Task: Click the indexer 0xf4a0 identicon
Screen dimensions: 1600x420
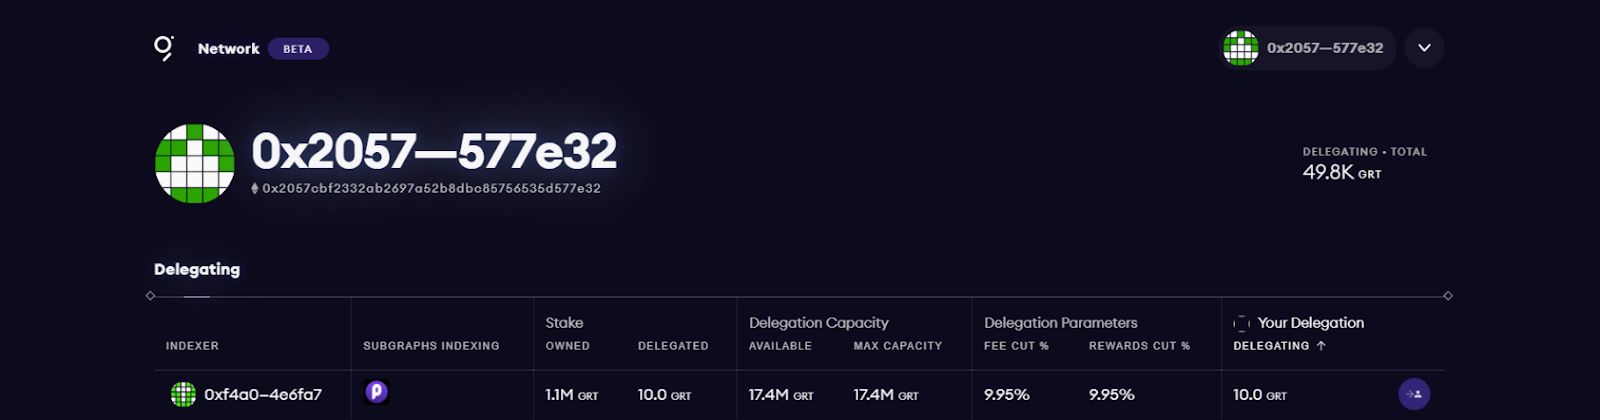Action: click(x=183, y=395)
